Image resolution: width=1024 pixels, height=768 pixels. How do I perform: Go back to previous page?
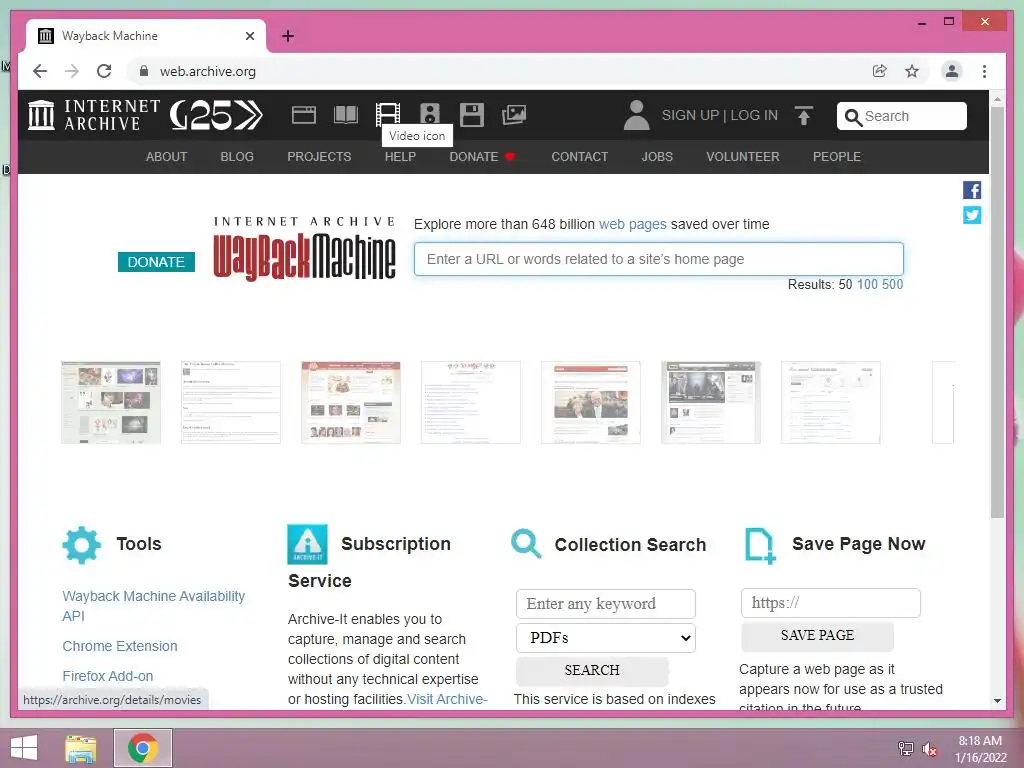coord(40,71)
